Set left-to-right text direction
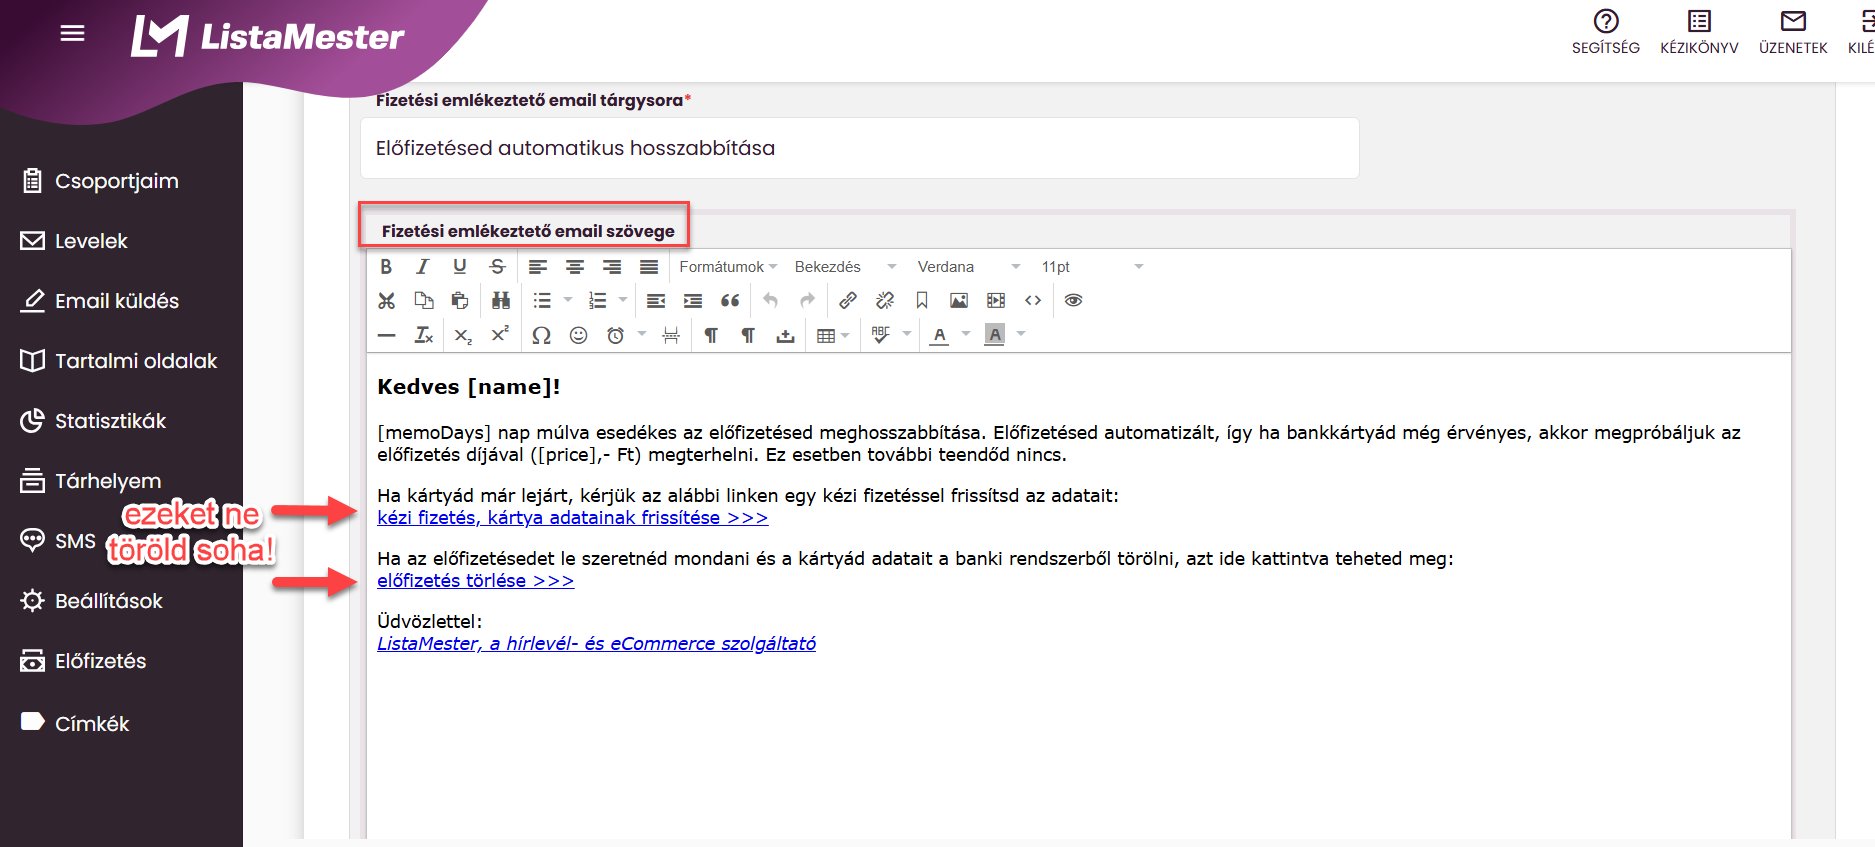The height and width of the screenshot is (847, 1875). point(711,335)
